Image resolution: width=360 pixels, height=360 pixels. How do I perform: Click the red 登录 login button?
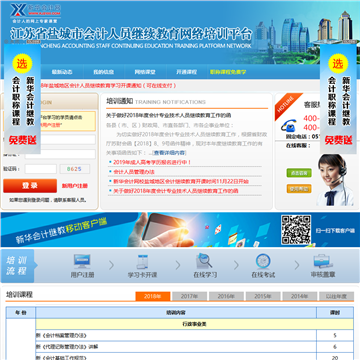pos(30,186)
